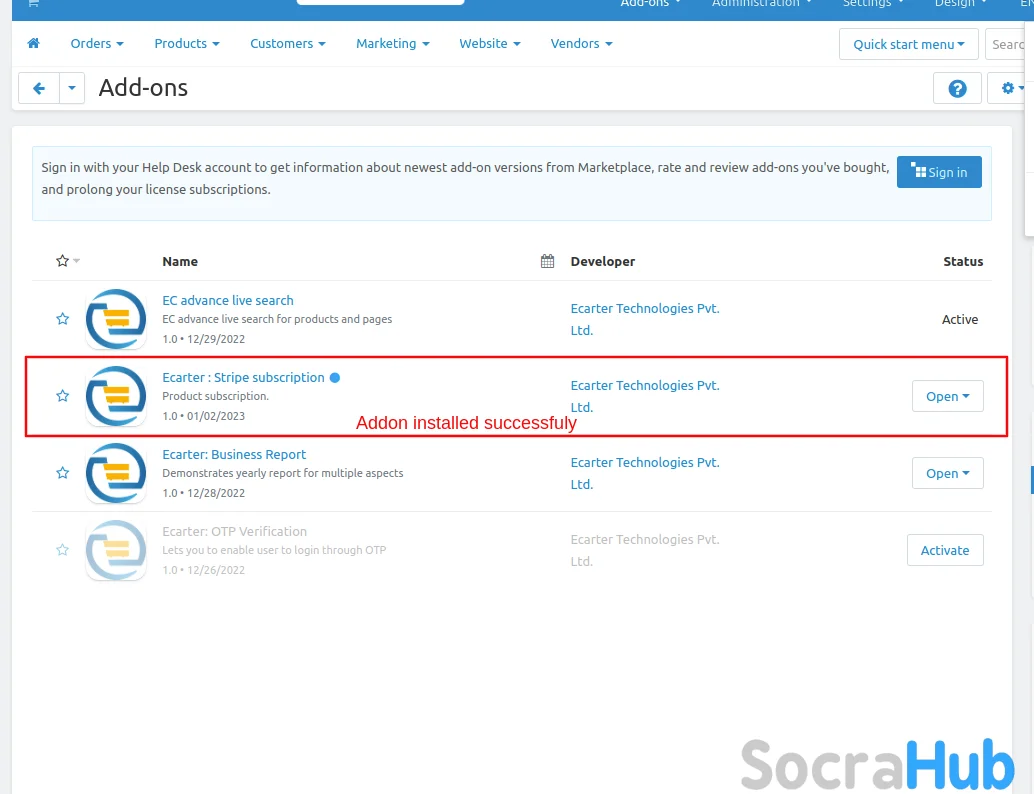Favorite Ecarter OTP Verification add-on
The height and width of the screenshot is (794, 1034).
63,550
